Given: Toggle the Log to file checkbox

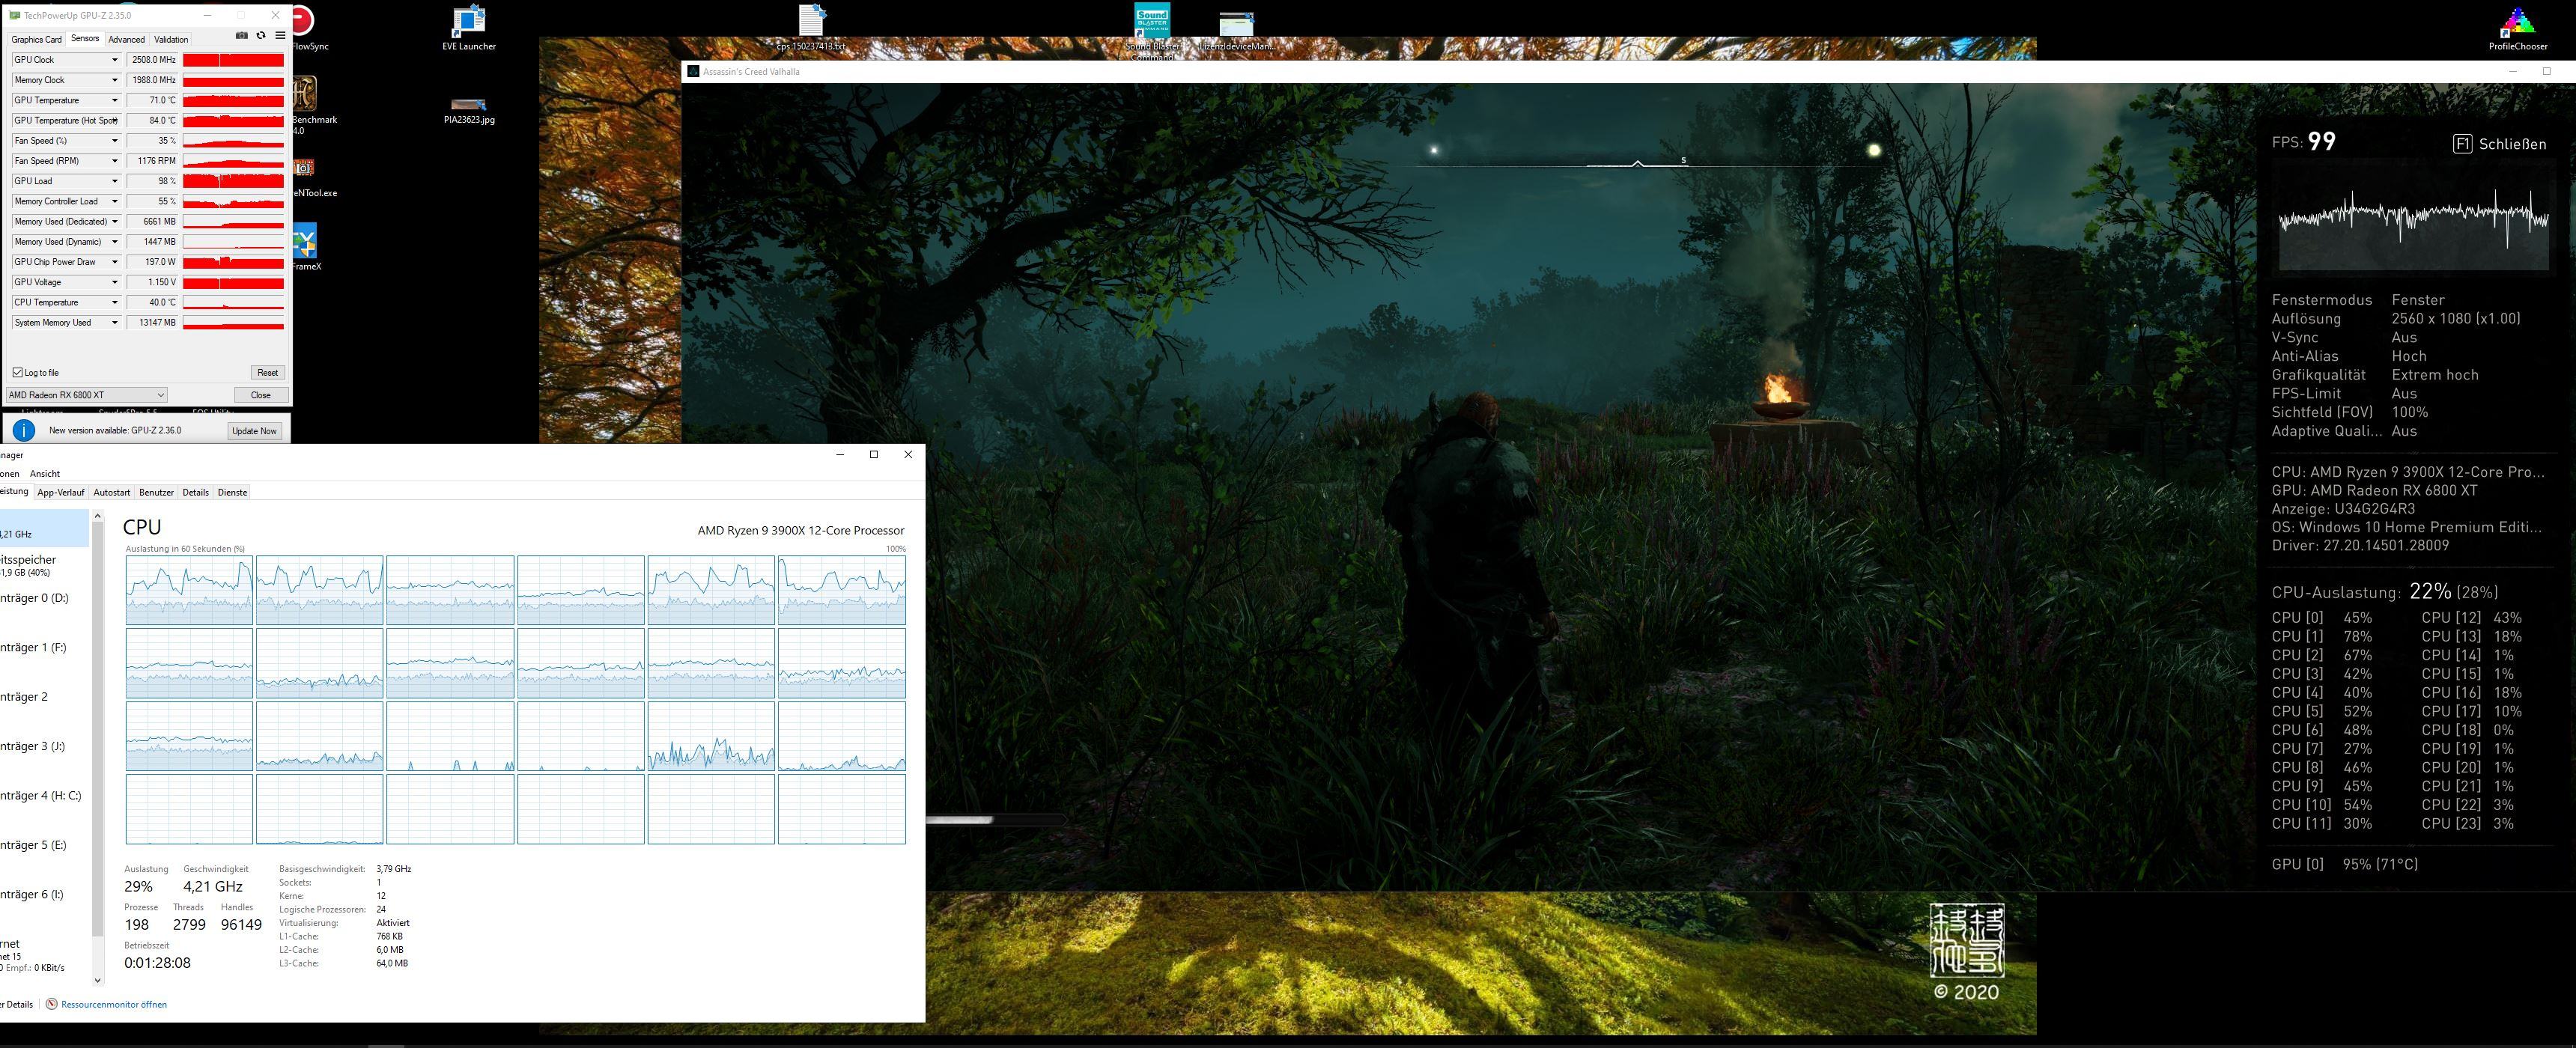Looking at the screenshot, I should click(x=17, y=372).
